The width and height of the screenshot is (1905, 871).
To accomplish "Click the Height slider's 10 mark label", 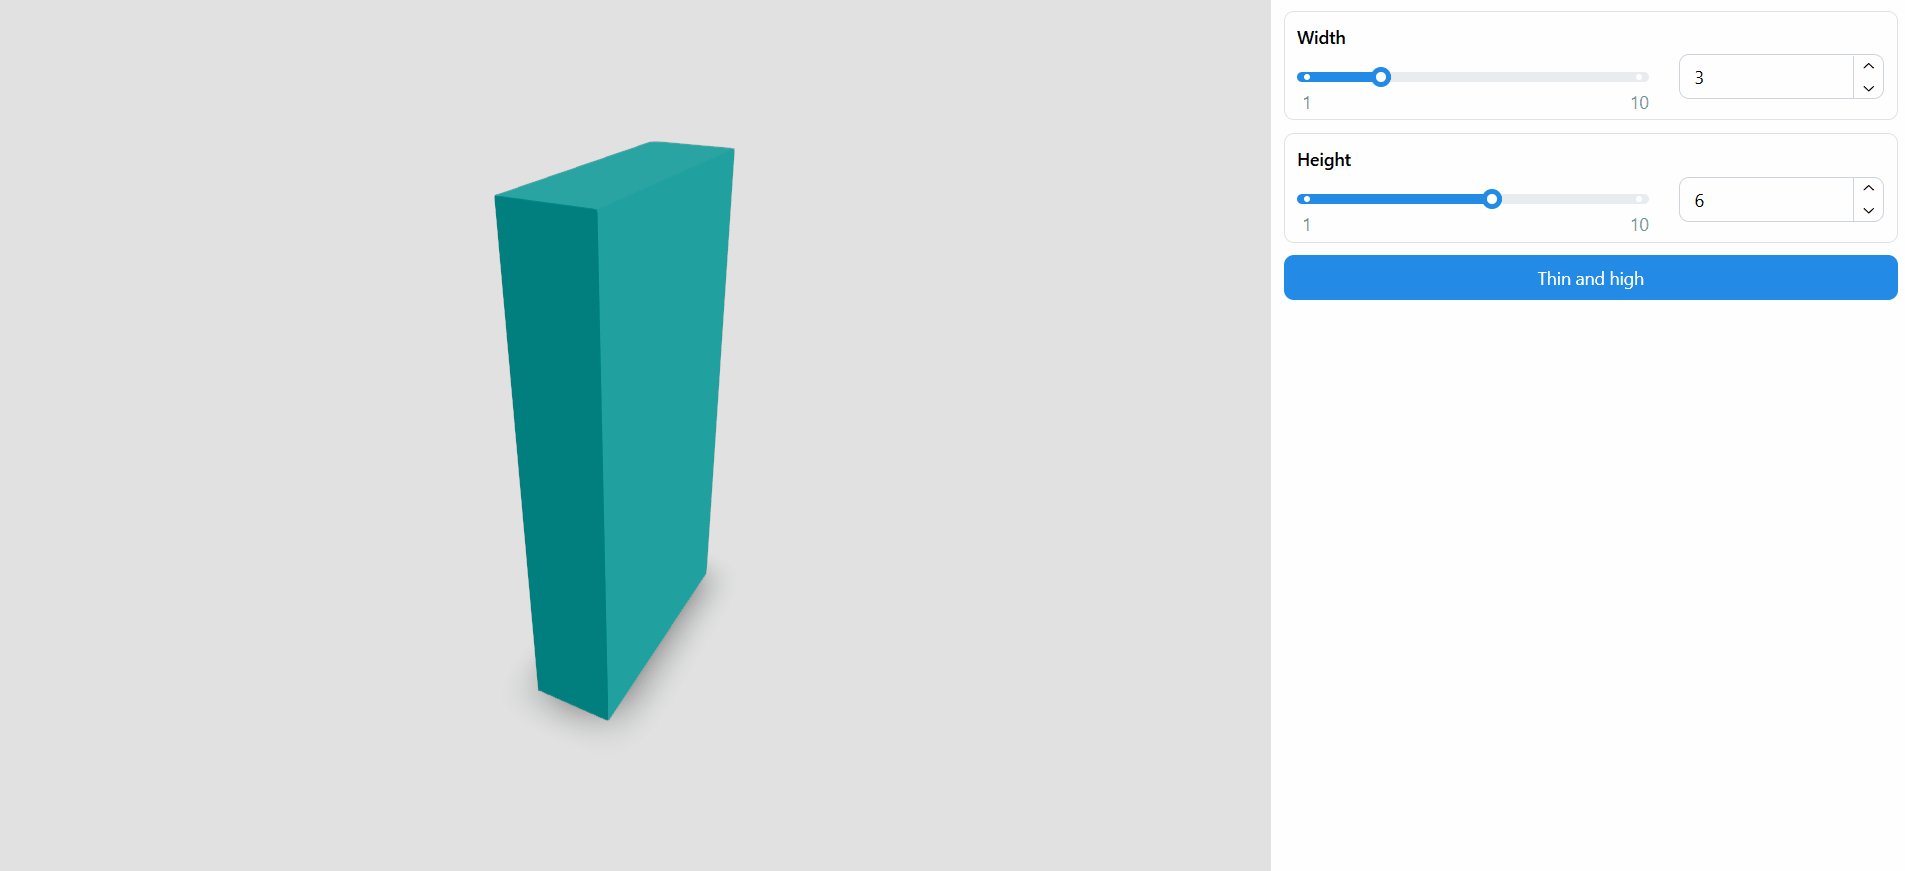I will [1639, 225].
